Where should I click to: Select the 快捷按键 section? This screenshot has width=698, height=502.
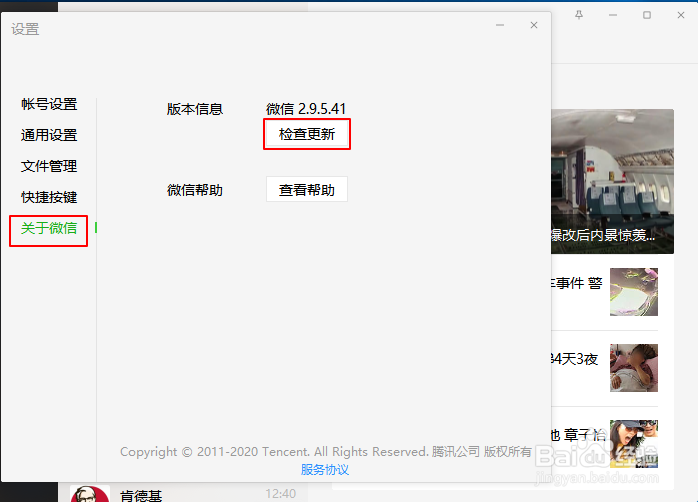[x=49, y=197]
